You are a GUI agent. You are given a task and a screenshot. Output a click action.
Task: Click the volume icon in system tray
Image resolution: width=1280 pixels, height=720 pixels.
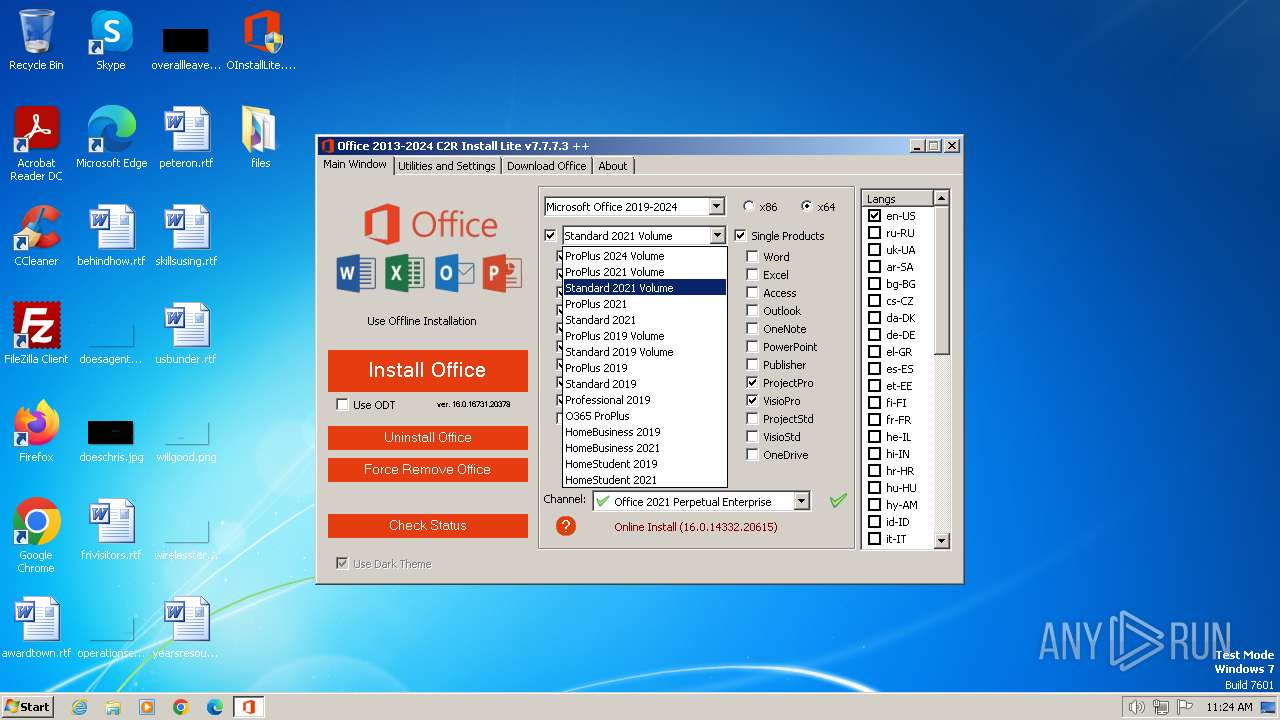[x=1136, y=707]
